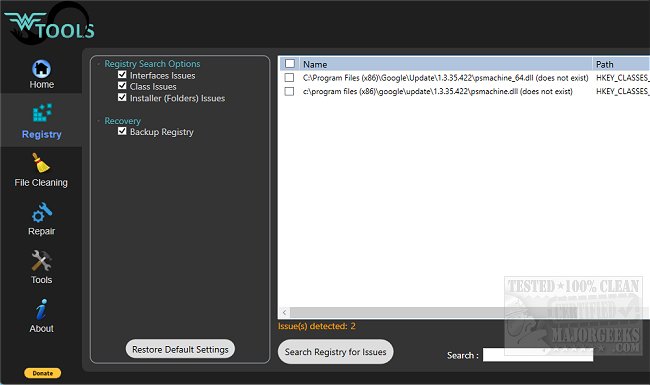Uncheck Backup Registry option

[x=122, y=131]
